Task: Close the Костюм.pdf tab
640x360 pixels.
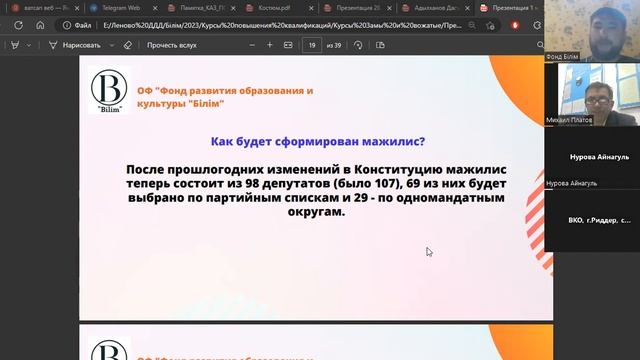Action: (x=311, y=8)
